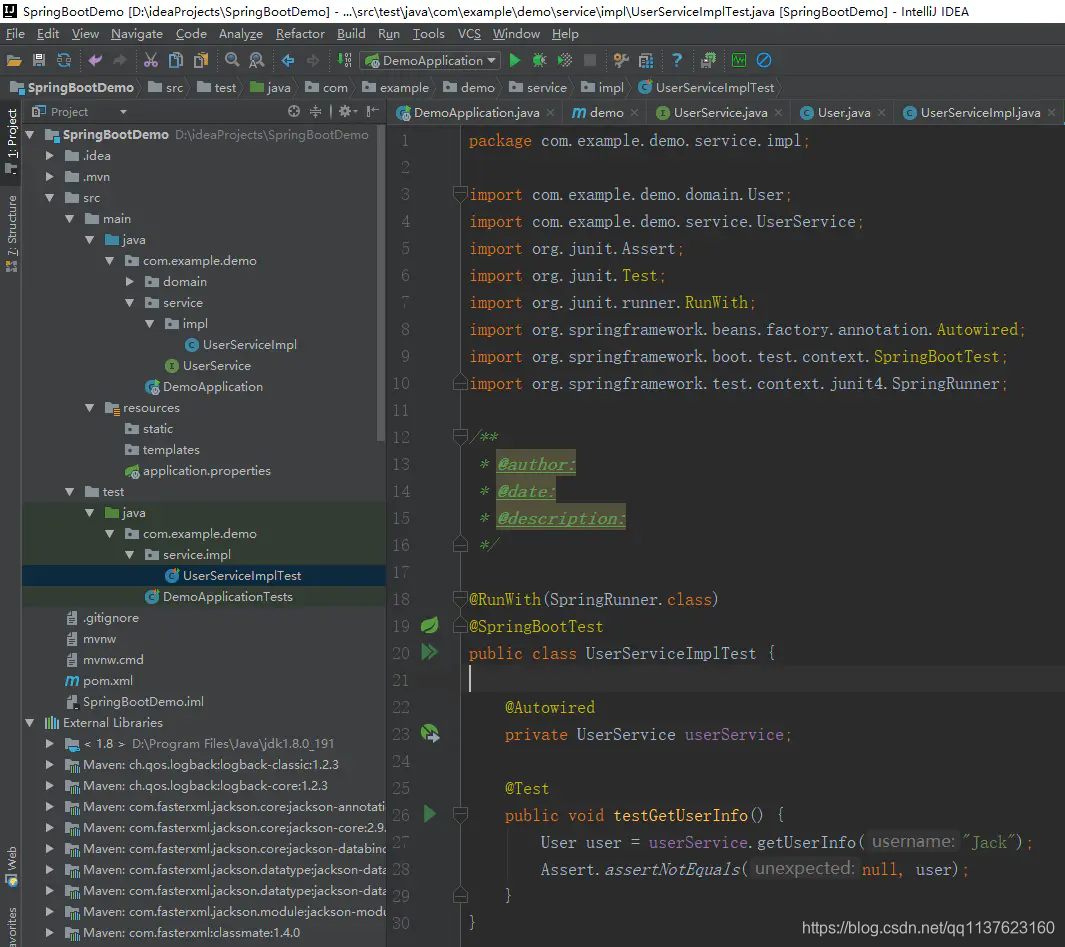Close the User.java tab

point(882,113)
